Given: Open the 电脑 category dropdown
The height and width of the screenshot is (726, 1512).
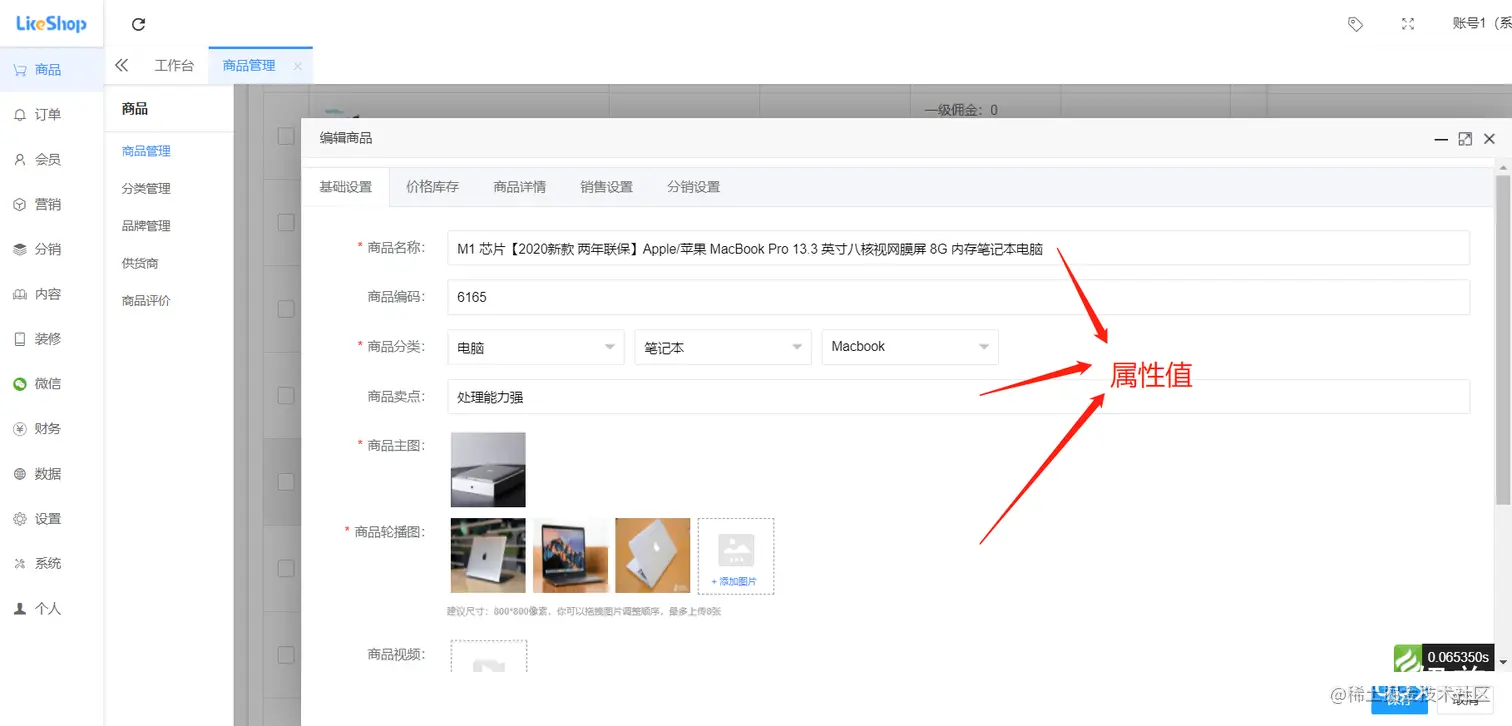Looking at the screenshot, I should (535, 347).
